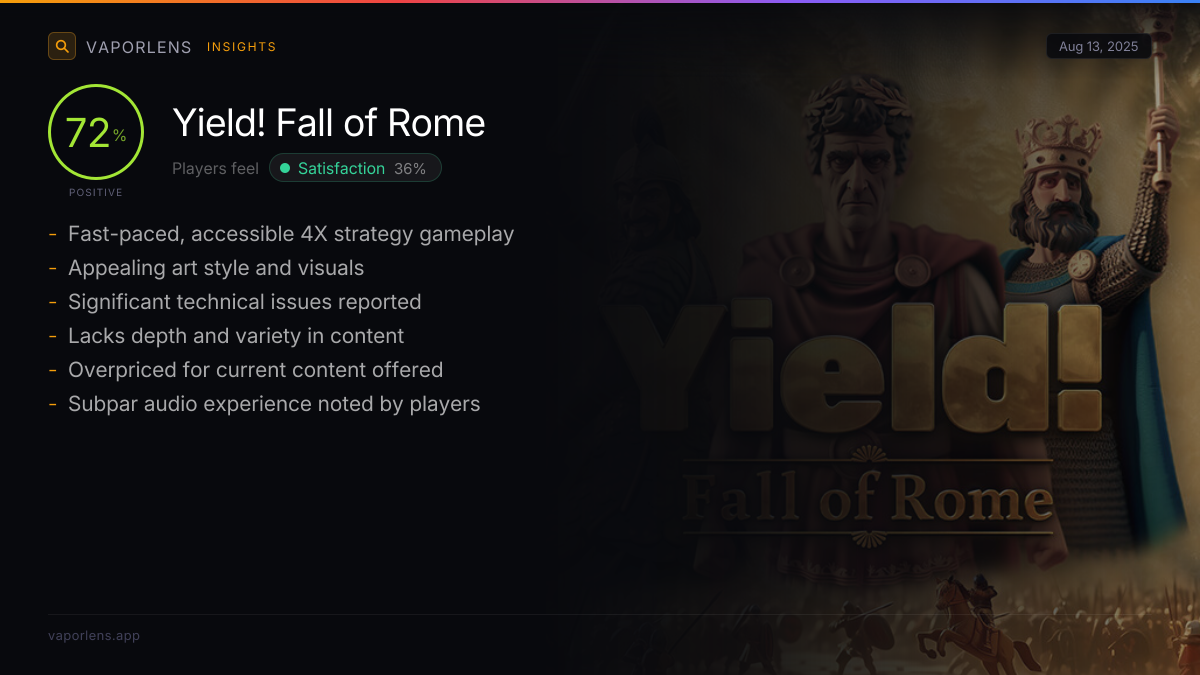Click the Satisfaction 36% sentiment pill

point(355,169)
